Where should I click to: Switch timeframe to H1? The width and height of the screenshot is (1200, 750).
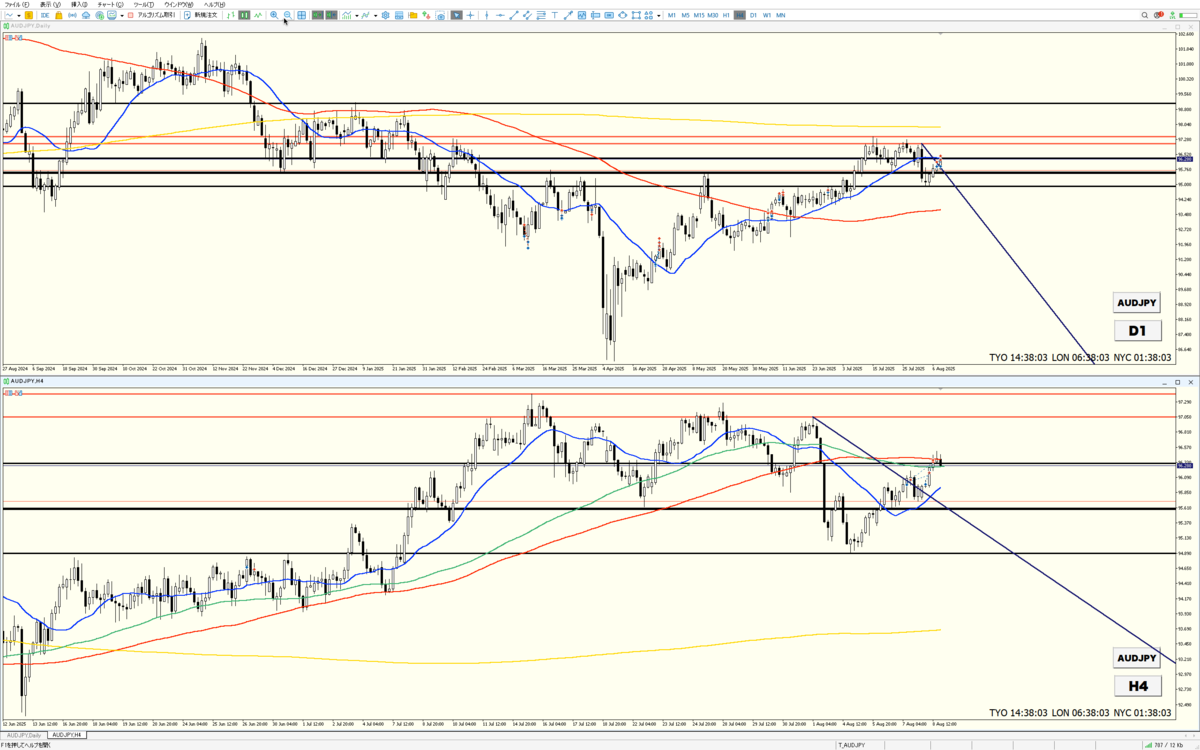tap(726, 16)
